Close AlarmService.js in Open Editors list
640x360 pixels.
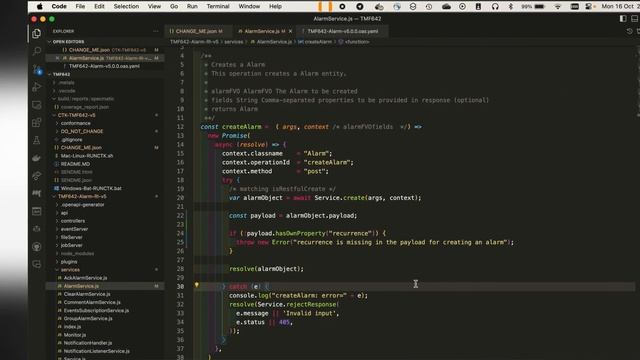57,58
